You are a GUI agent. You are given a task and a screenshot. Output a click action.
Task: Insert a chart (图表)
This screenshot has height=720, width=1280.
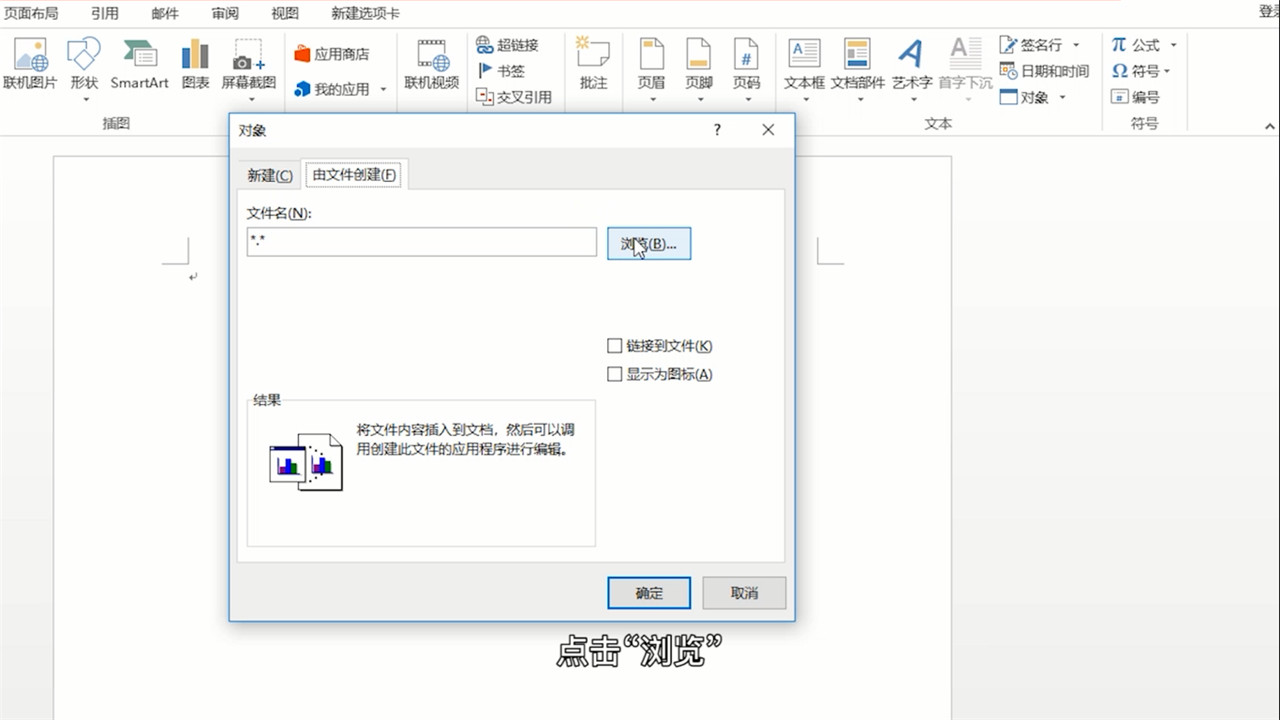[x=196, y=64]
